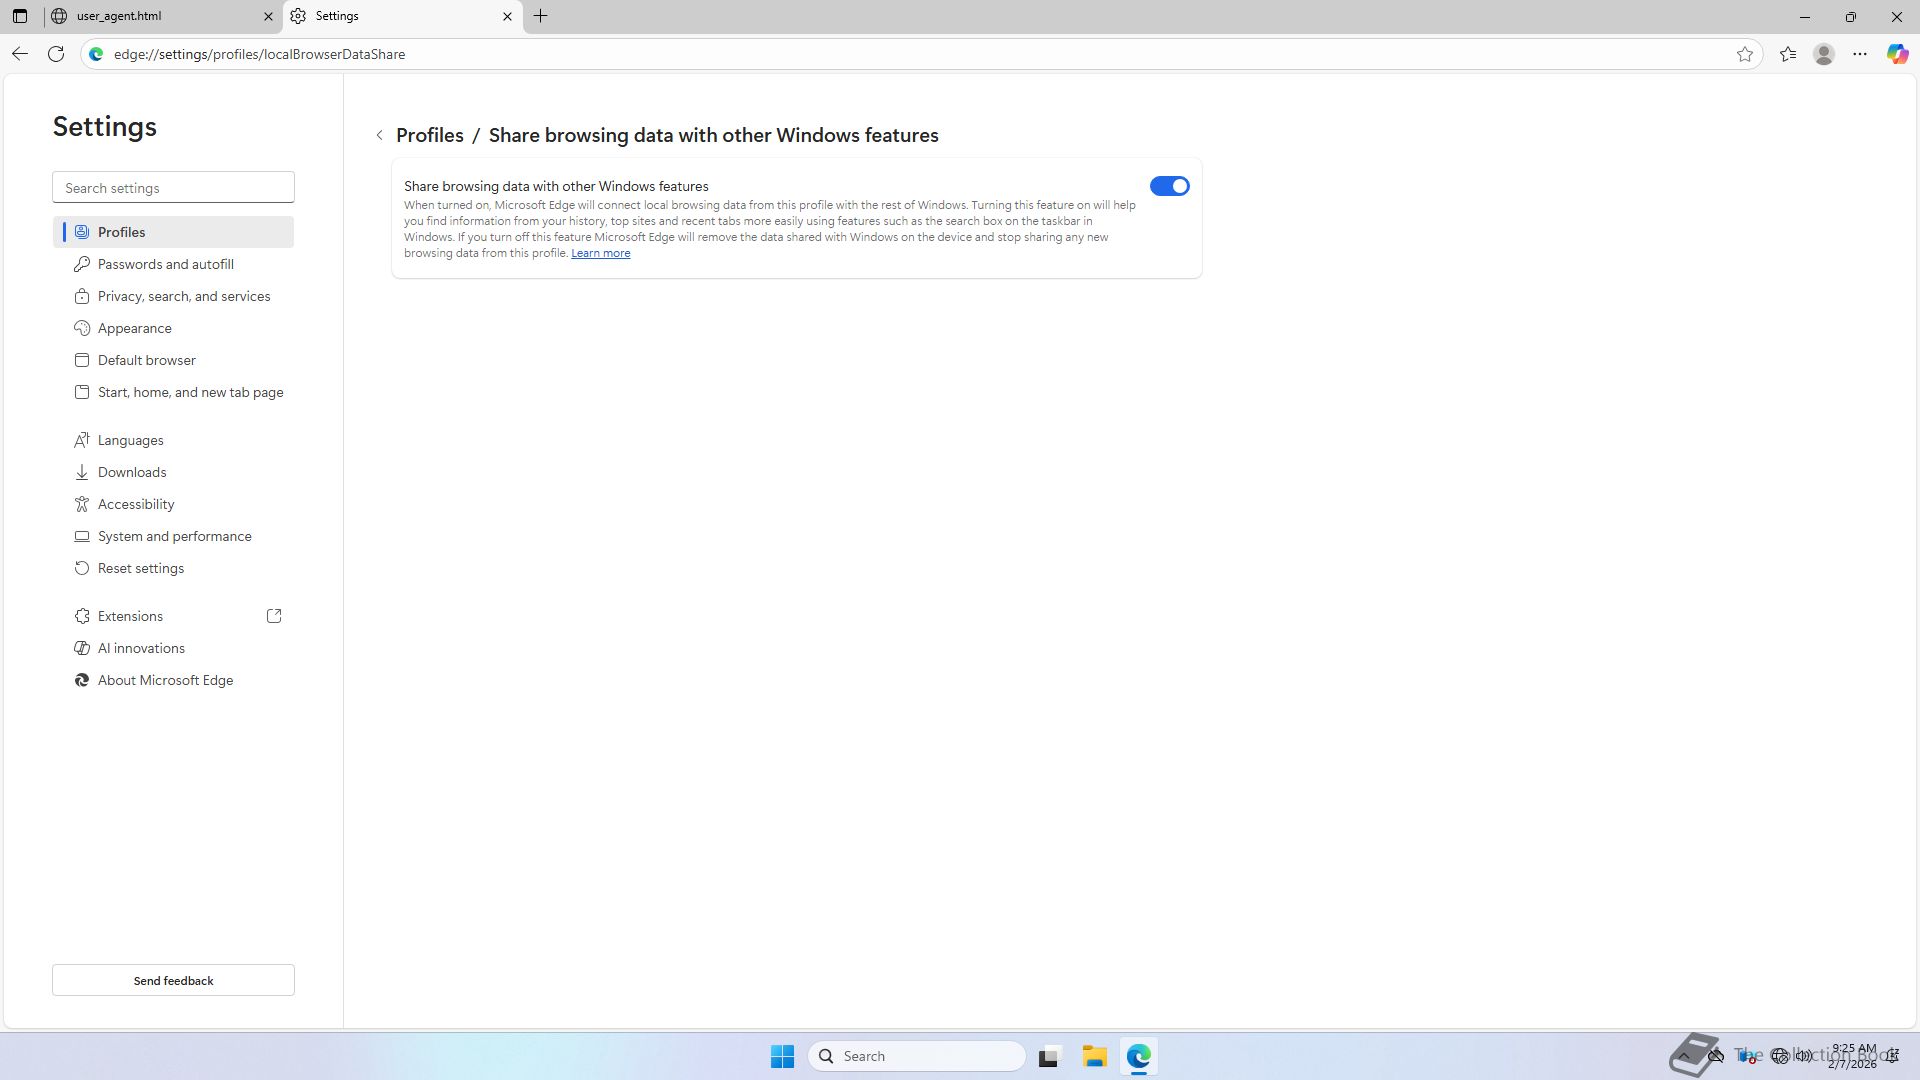1920x1080 pixels.
Task: Switch to the user_agent.html tab
Action: tap(150, 16)
